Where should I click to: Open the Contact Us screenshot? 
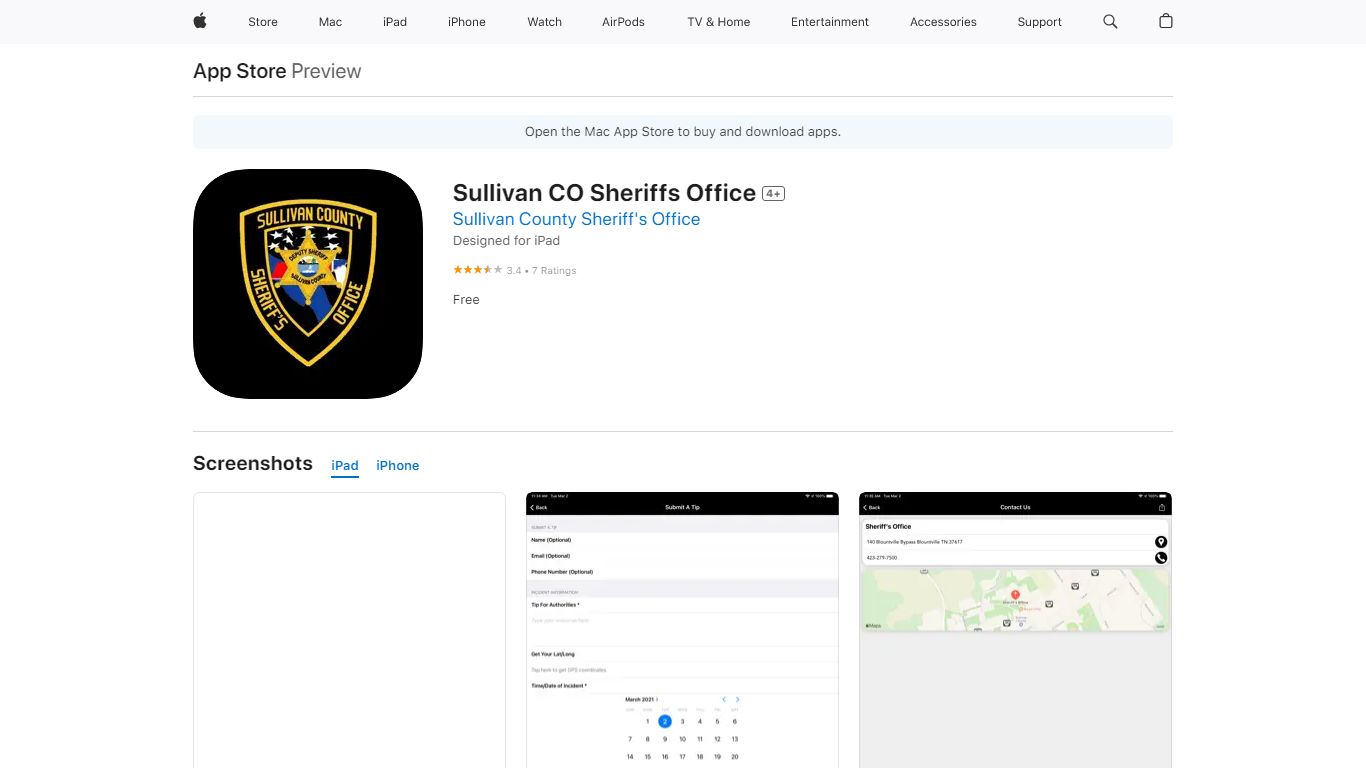click(x=1015, y=630)
